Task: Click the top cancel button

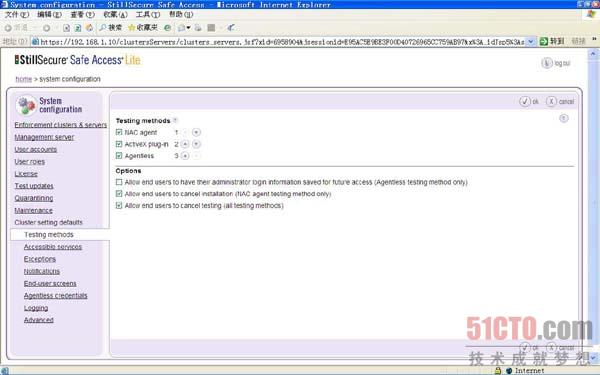Action: [x=560, y=101]
